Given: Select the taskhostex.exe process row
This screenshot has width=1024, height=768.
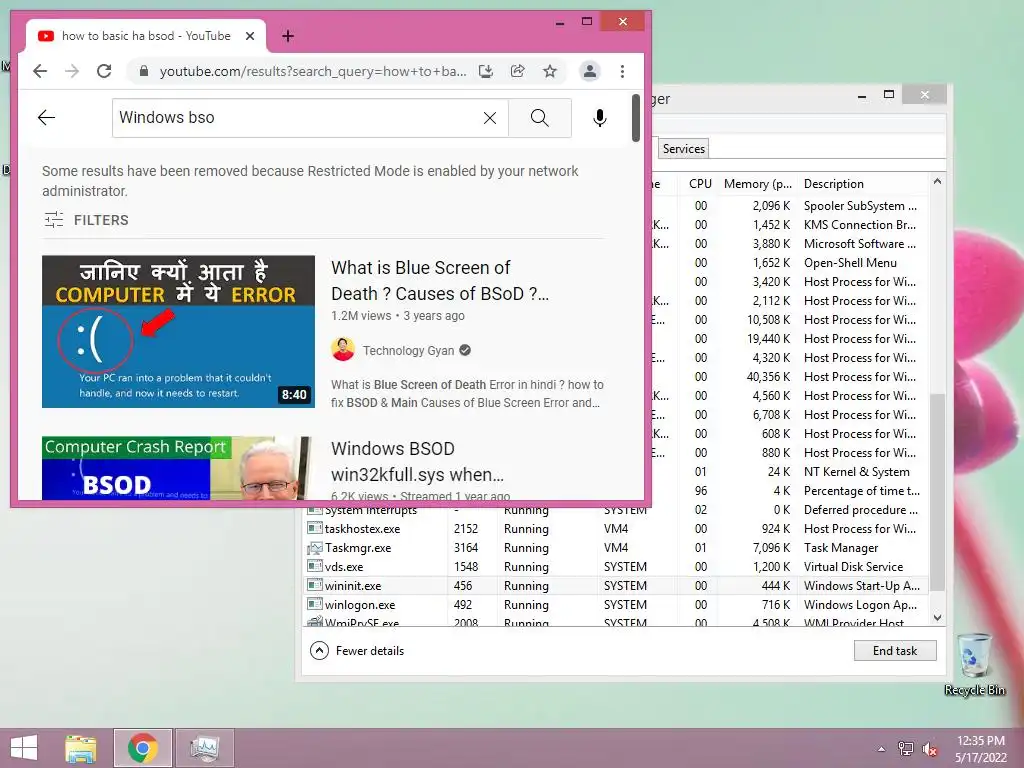Looking at the screenshot, I should tap(616, 529).
